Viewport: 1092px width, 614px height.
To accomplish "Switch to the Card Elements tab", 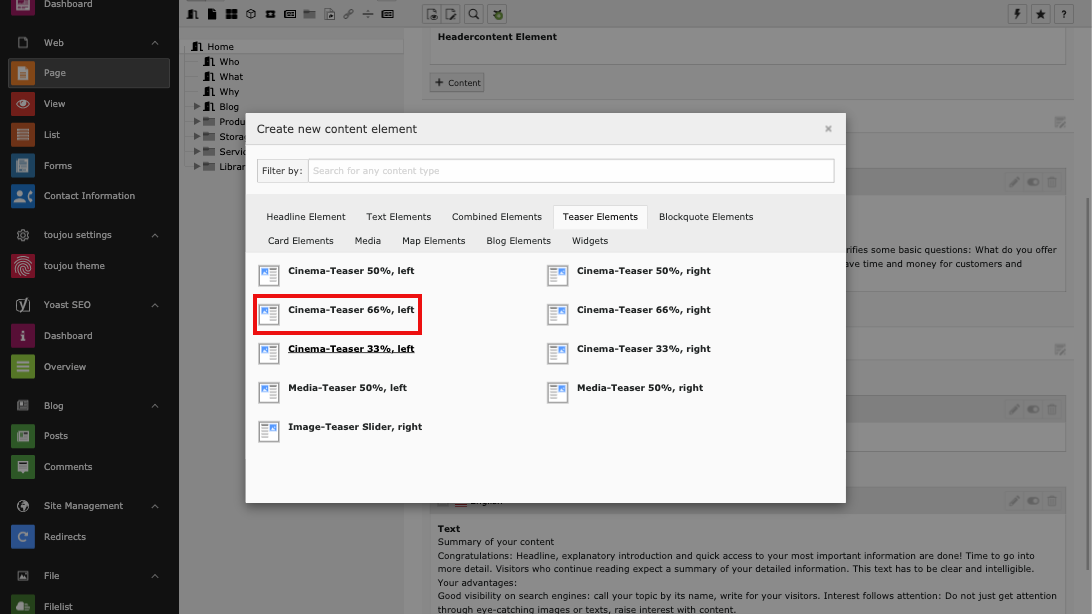I will pyautogui.click(x=300, y=241).
